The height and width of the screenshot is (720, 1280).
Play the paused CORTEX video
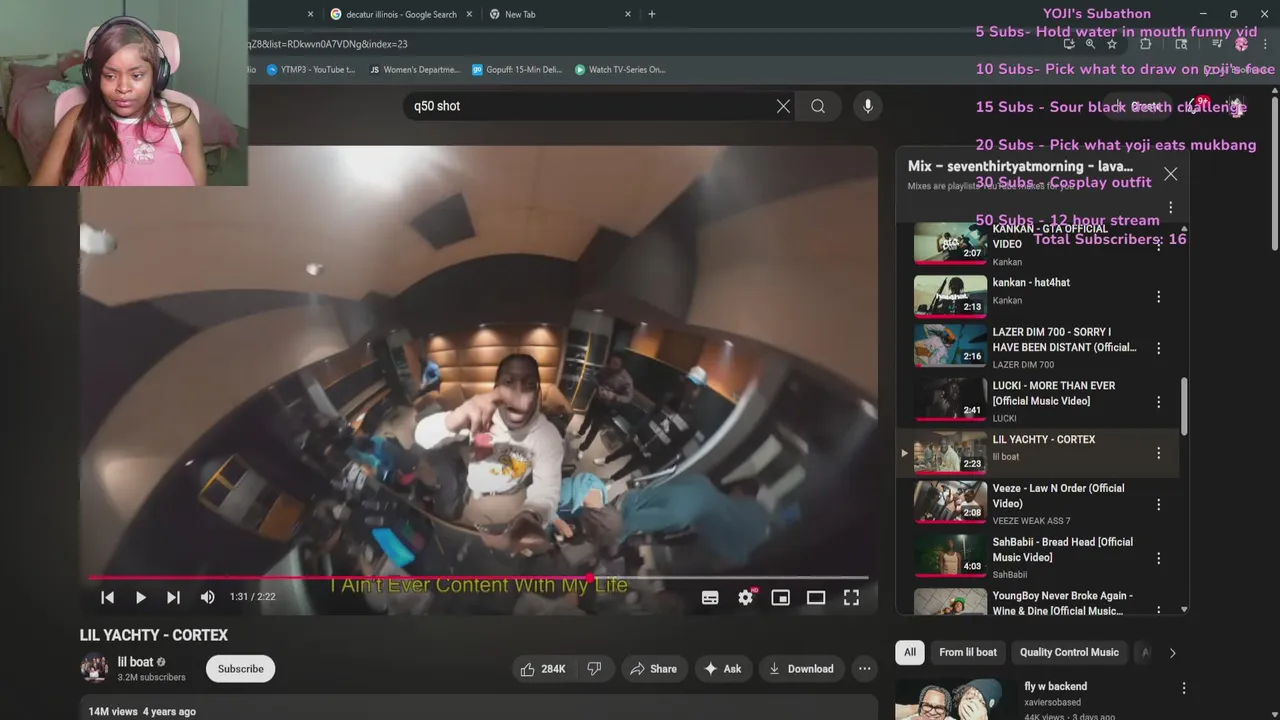click(x=140, y=597)
